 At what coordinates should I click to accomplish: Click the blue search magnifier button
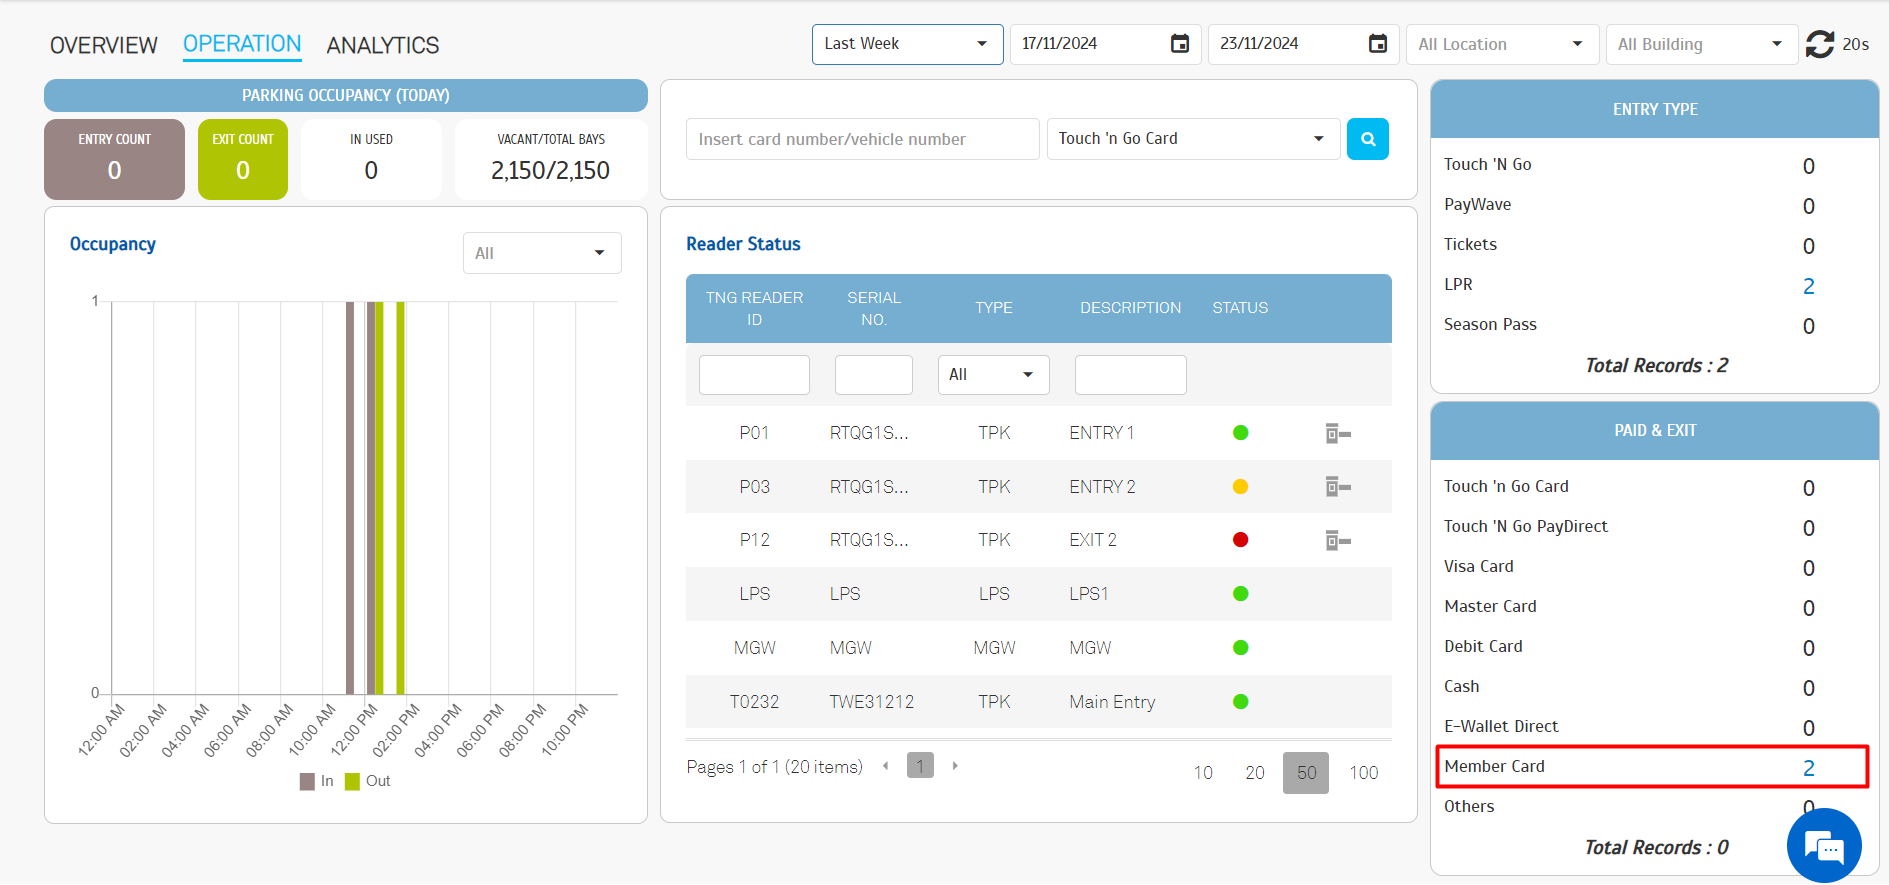click(x=1367, y=139)
